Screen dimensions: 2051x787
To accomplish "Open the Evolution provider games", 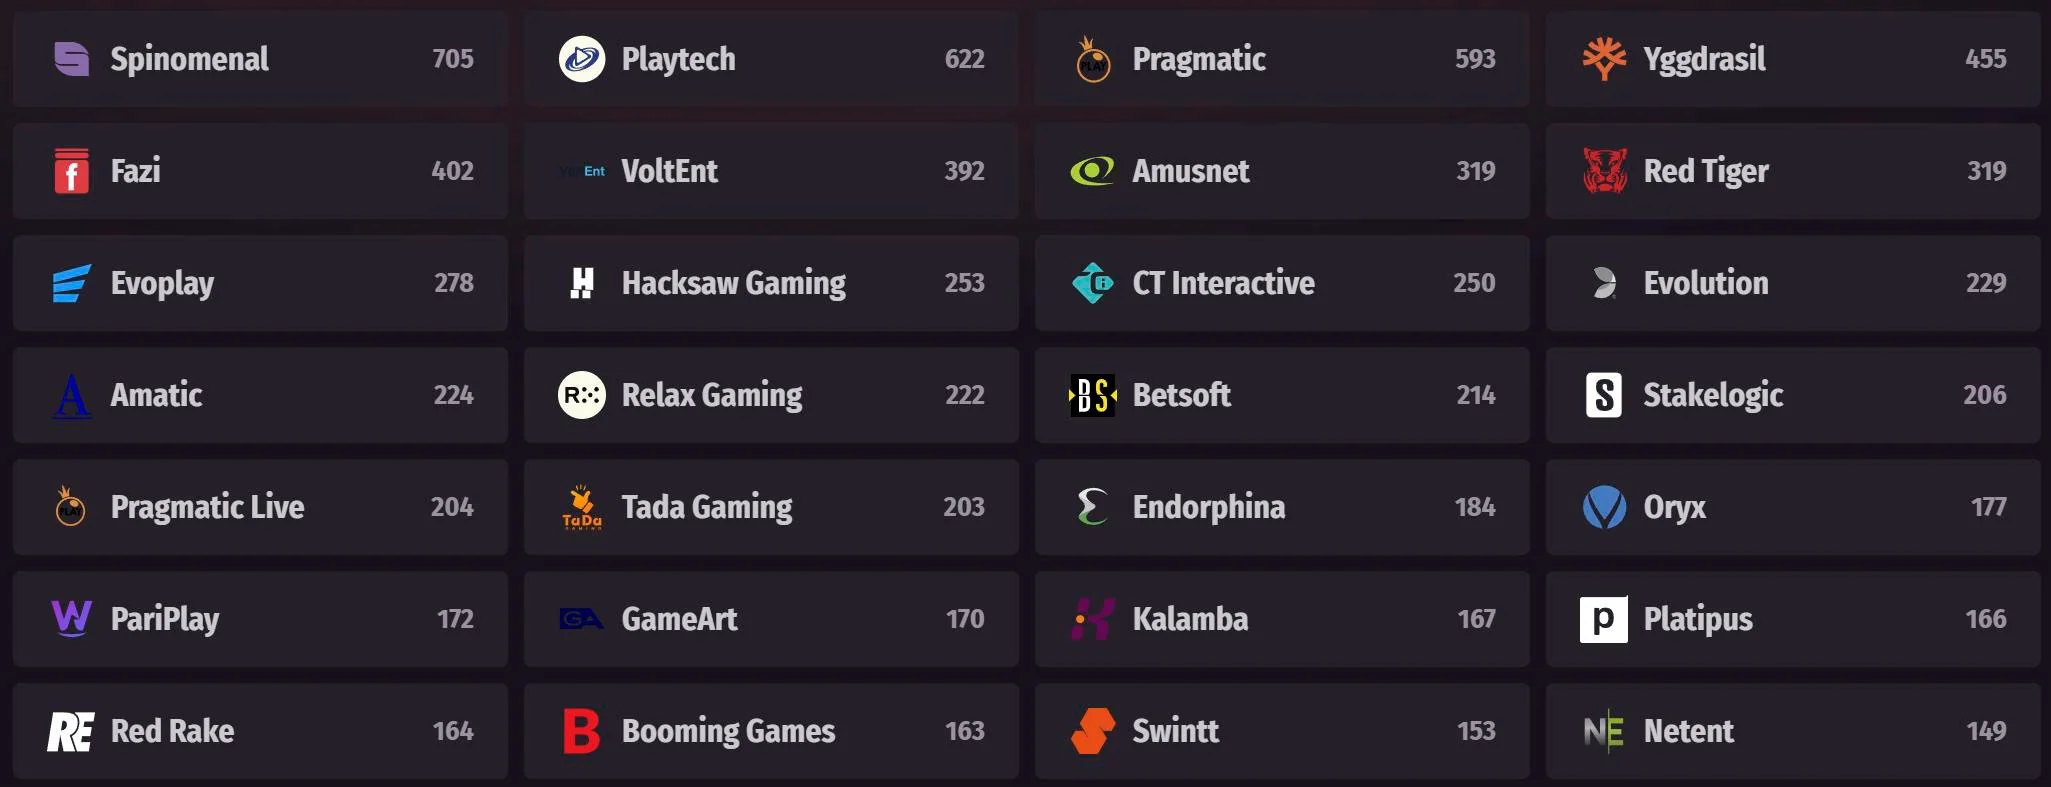I will pyautogui.click(x=1793, y=283).
